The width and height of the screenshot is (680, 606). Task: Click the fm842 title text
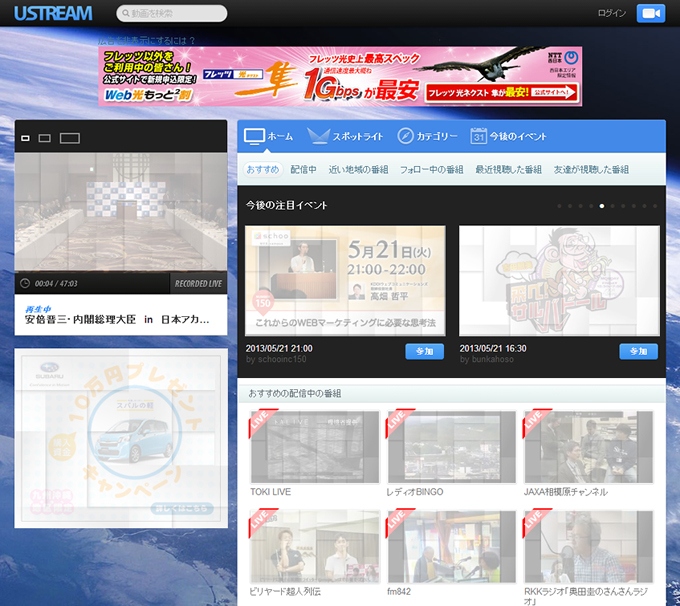399,592
